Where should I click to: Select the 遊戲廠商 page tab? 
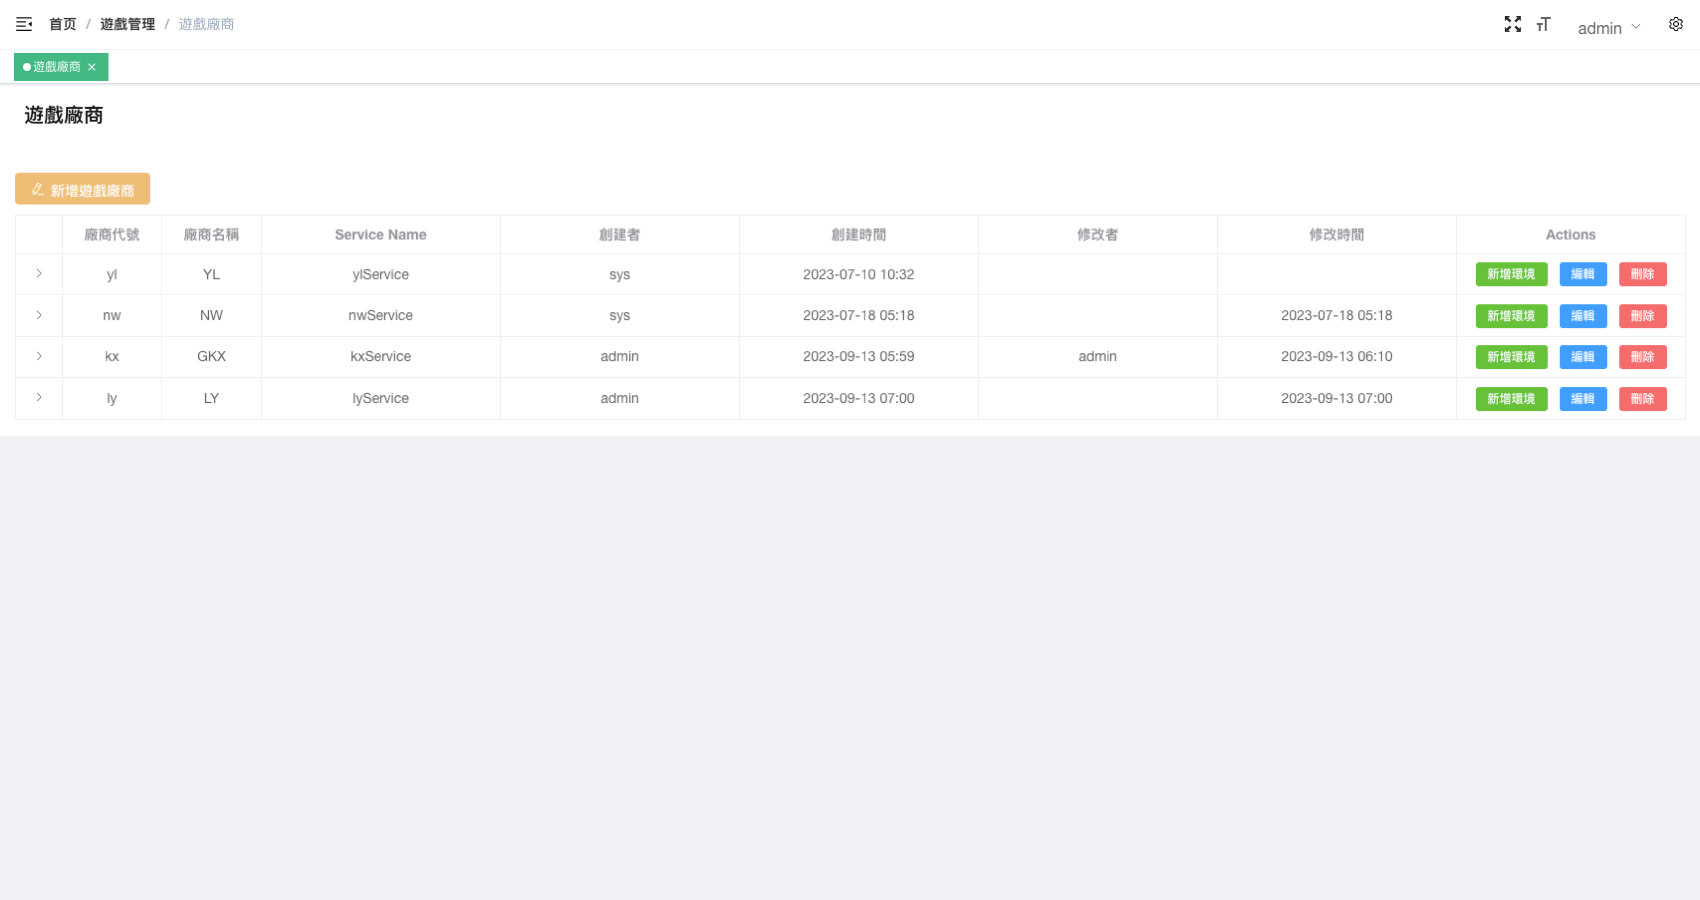click(x=56, y=67)
